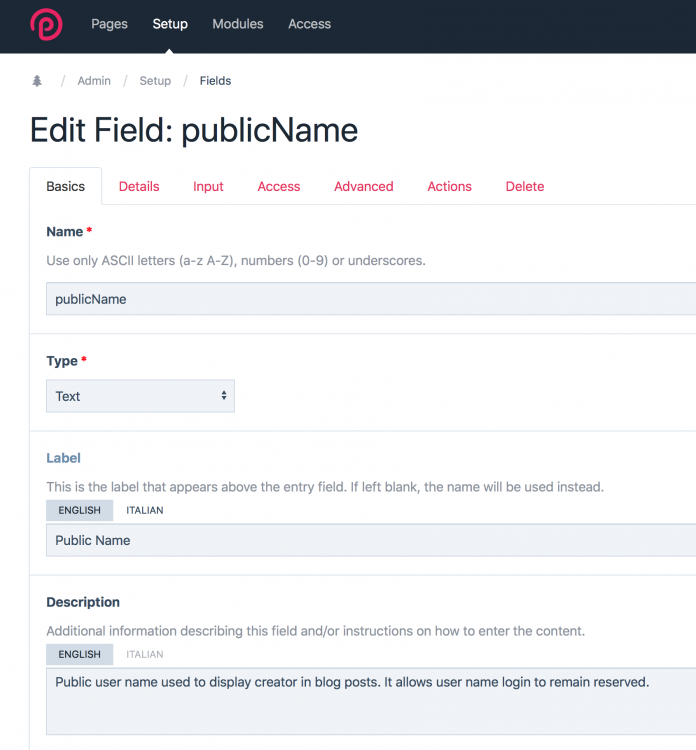
Task: Open the red Access field tab
Action: tap(279, 186)
